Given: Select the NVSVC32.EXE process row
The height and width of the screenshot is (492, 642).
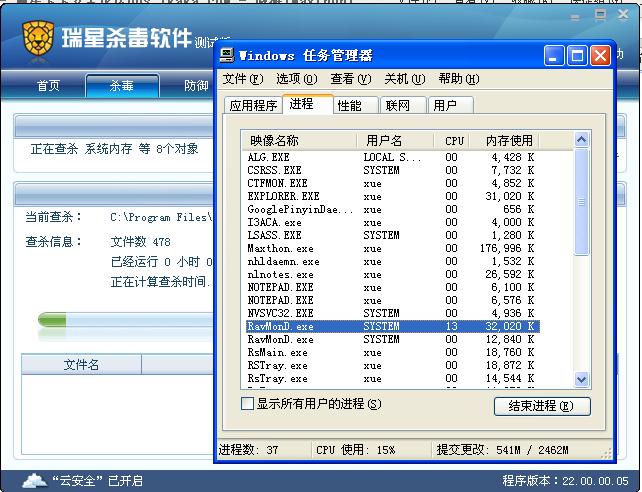Looking at the screenshot, I should 392,313.
